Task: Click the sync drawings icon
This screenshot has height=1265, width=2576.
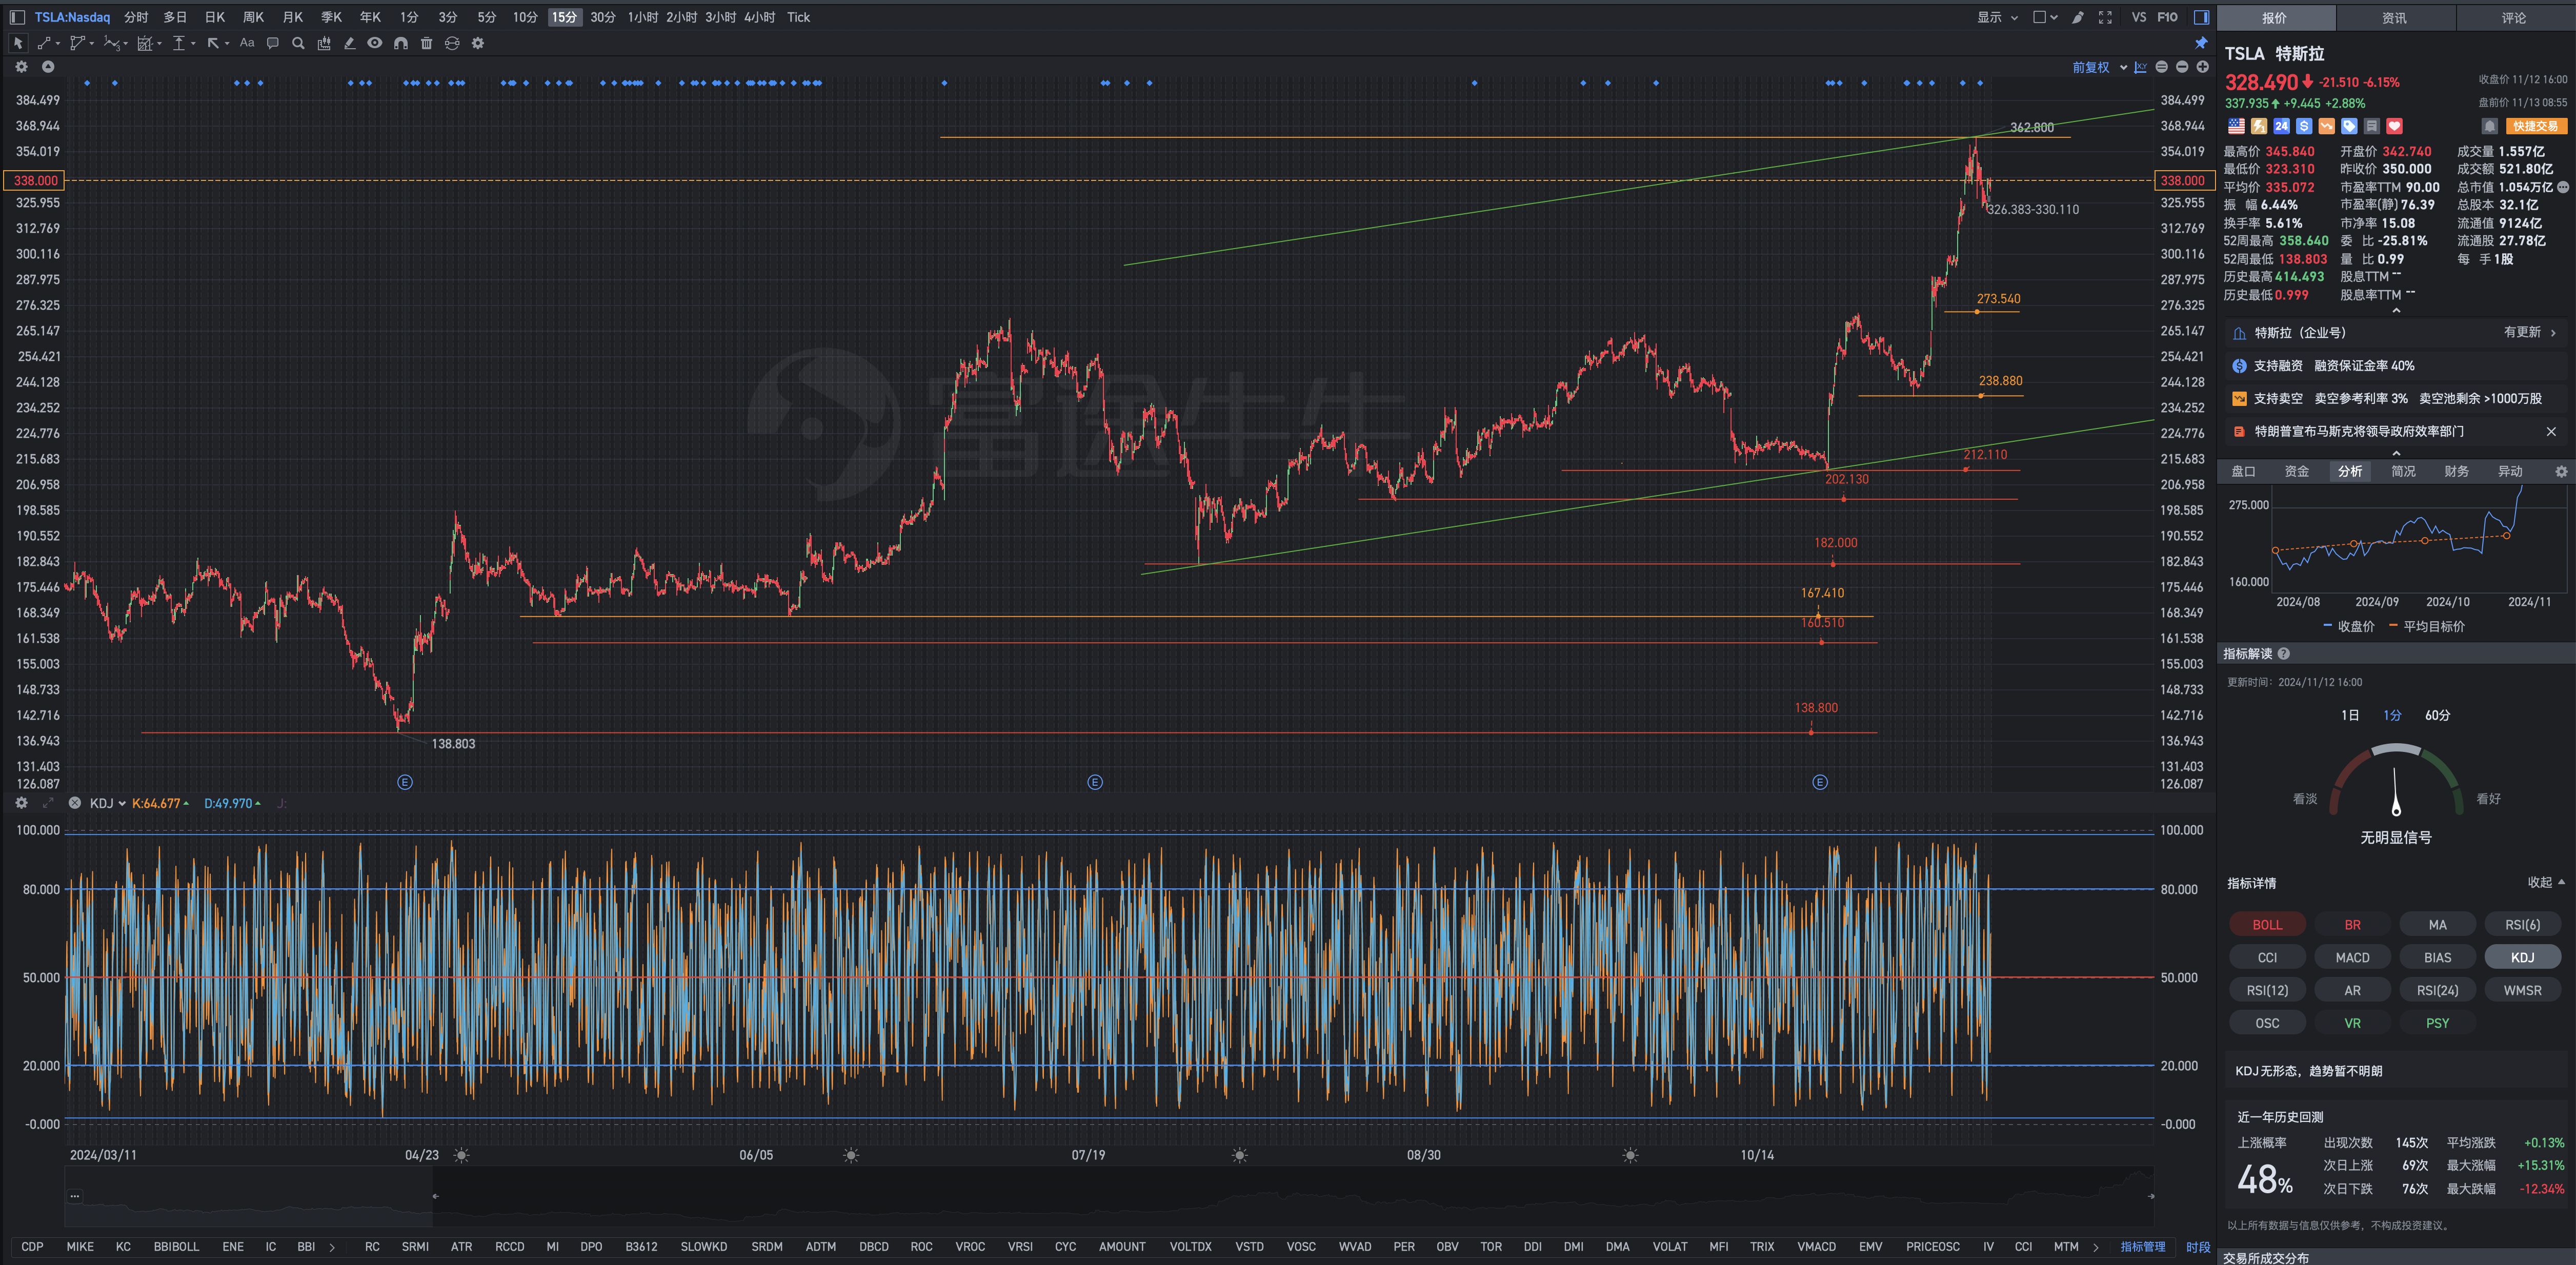Action: [452, 43]
